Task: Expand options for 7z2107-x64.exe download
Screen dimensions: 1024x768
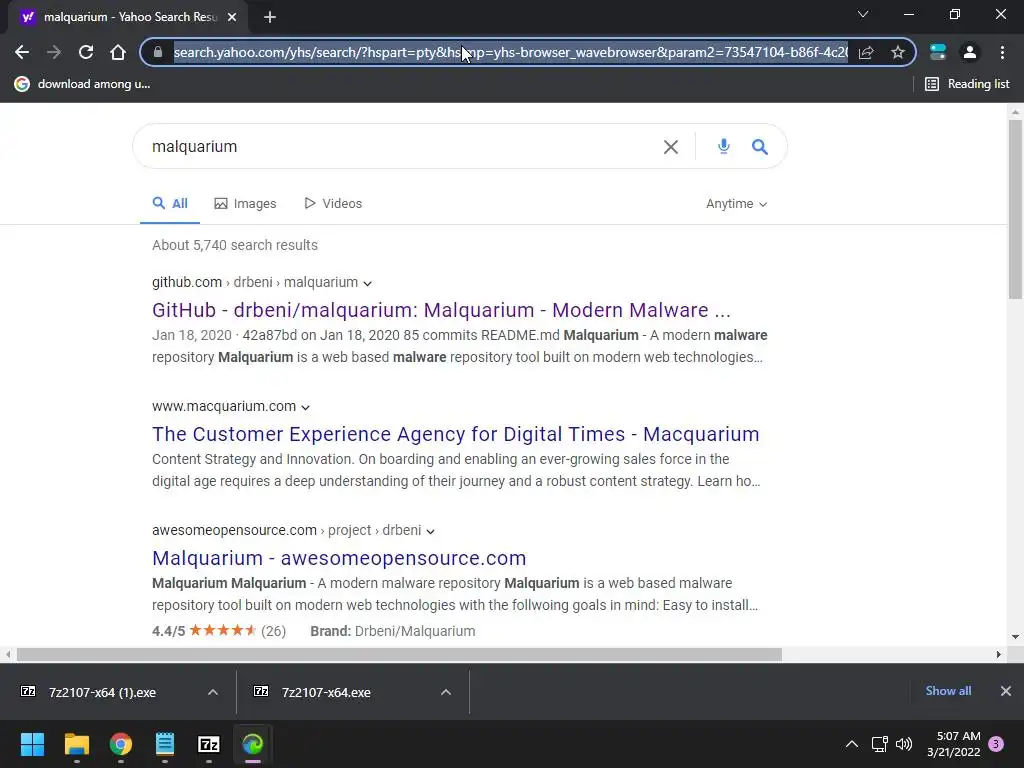Action: 446,692
